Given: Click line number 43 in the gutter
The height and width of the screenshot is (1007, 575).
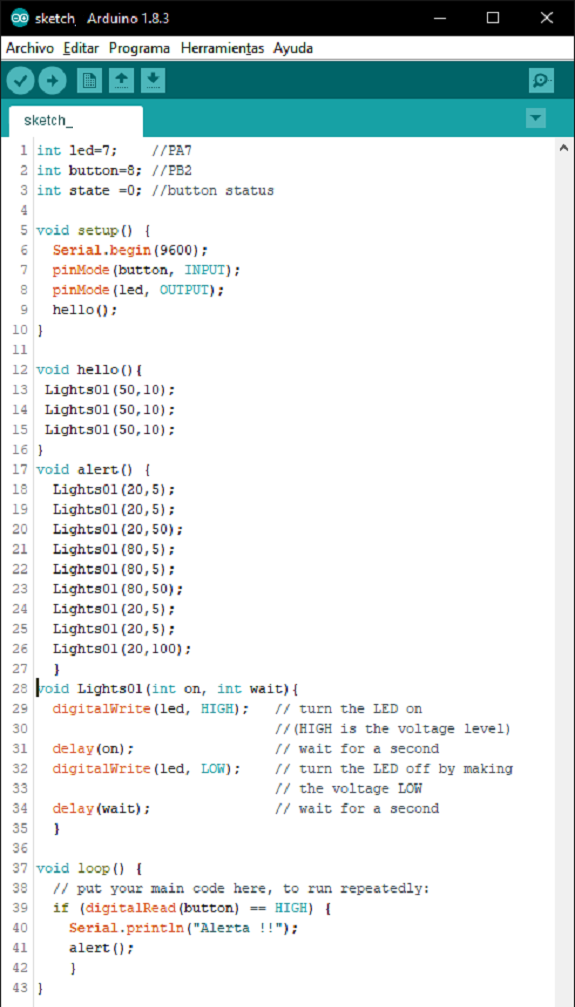Looking at the screenshot, I should 20,988.
